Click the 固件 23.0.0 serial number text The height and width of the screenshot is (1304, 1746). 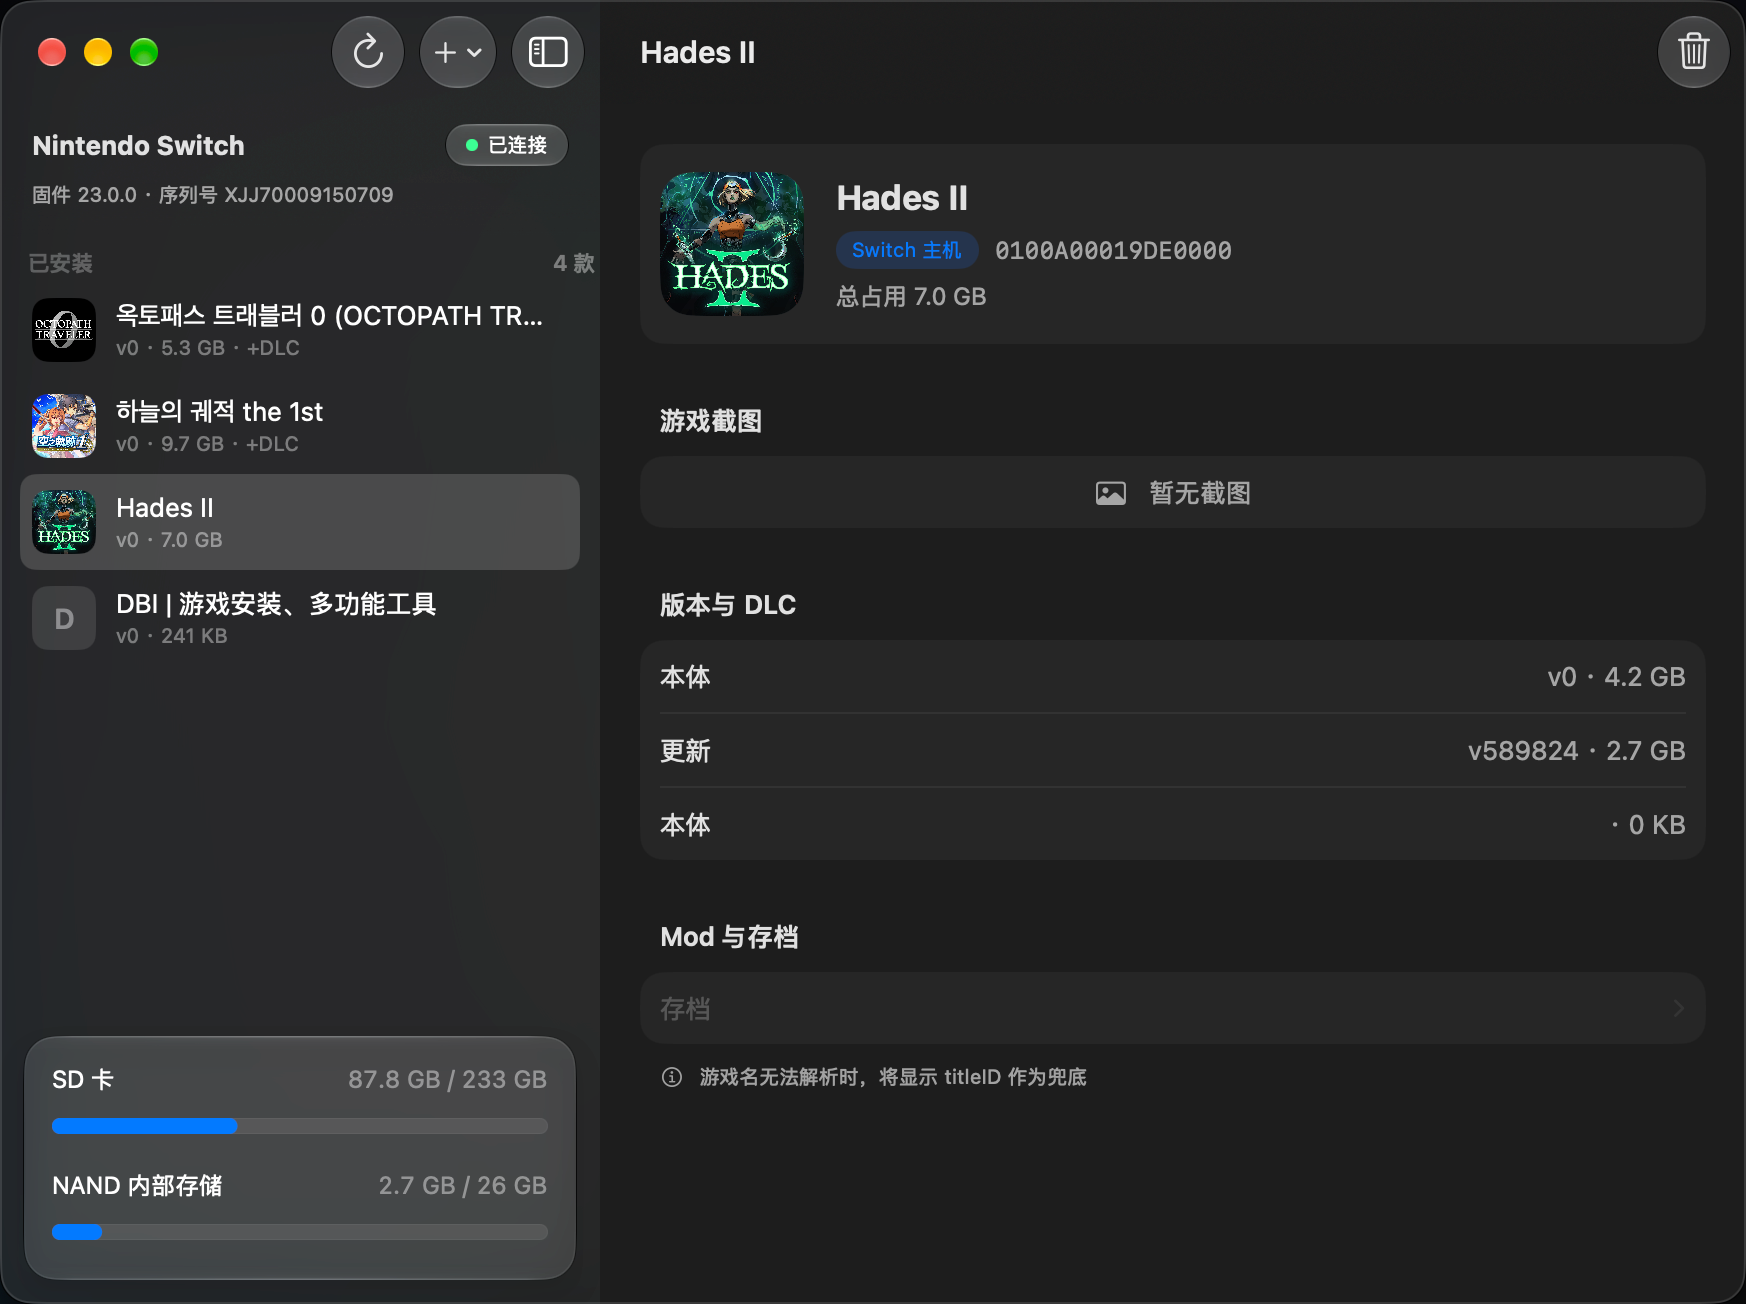(212, 195)
